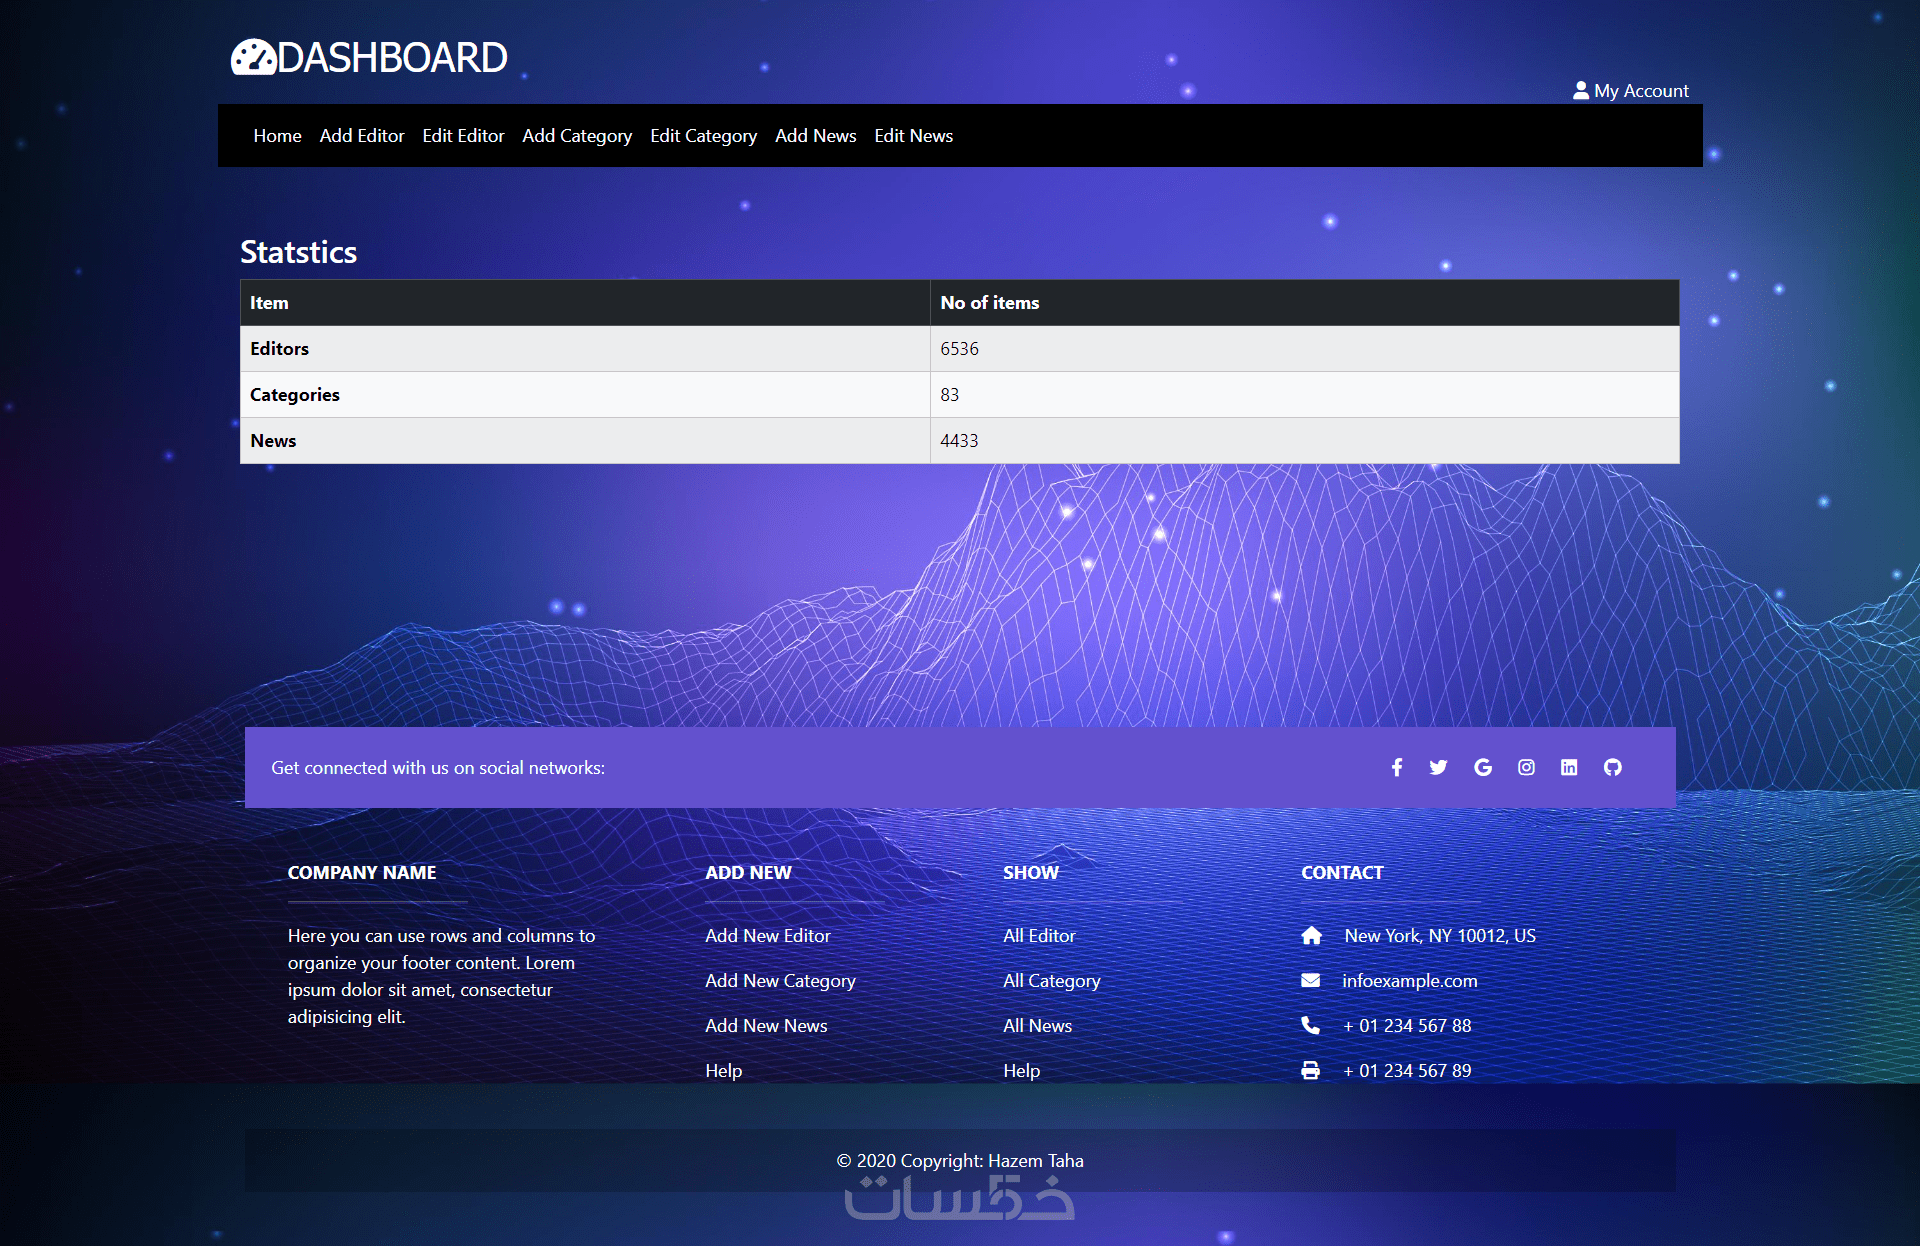Screen dimensions: 1920x1246
Task: Go to Home in navigation bar
Action: tap(277, 135)
